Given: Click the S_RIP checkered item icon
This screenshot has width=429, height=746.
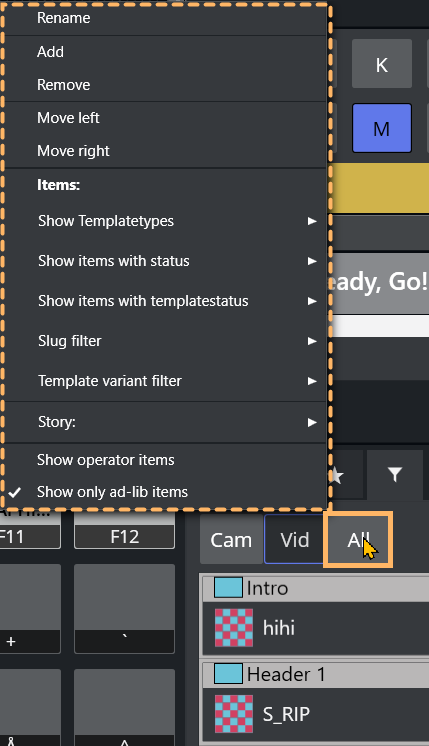Looking at the screenshot, I should coord(234,714).
